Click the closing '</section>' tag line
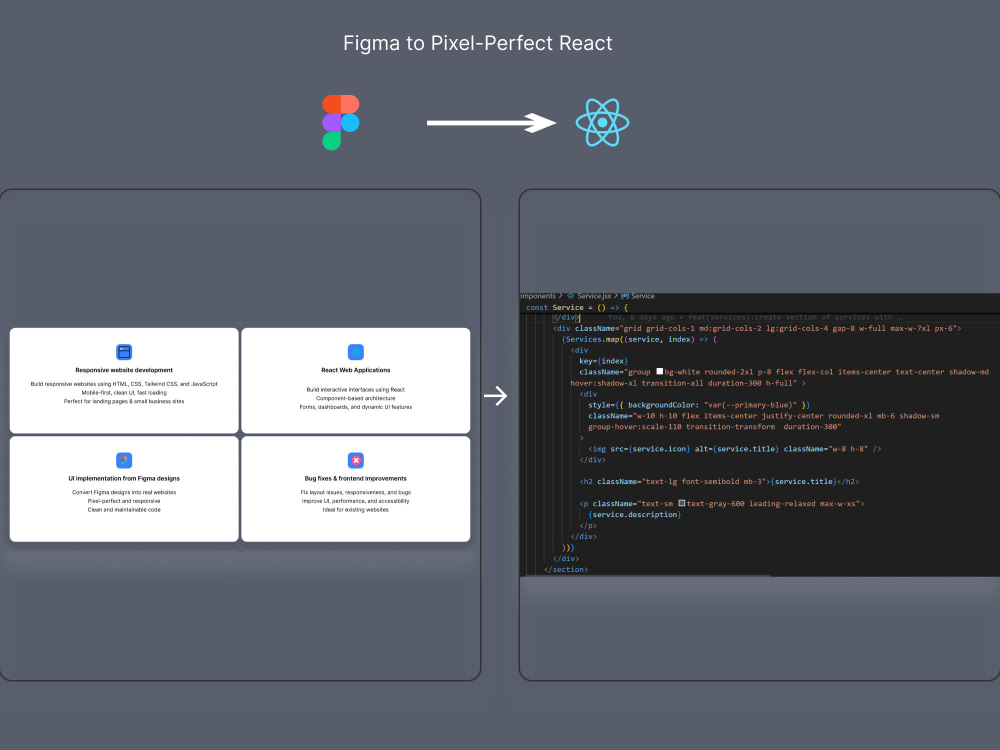The image size is (1000, 750). [566, 570]
